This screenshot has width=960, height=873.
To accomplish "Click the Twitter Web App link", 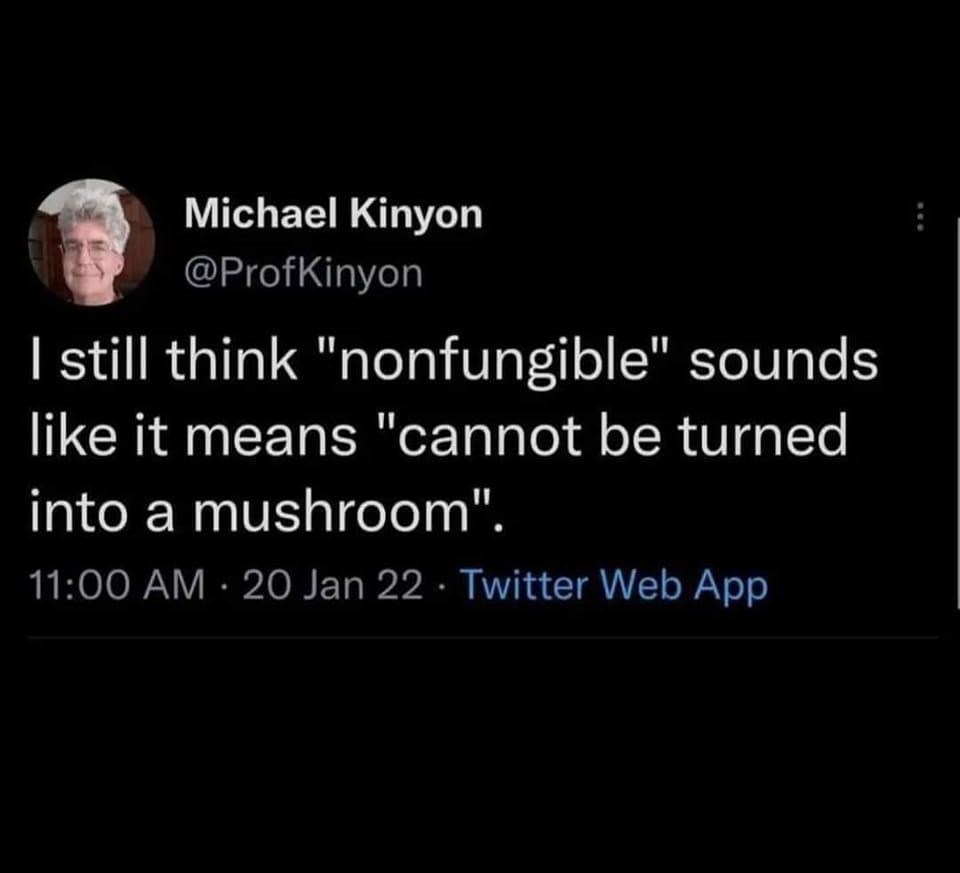I will [612, 586].
